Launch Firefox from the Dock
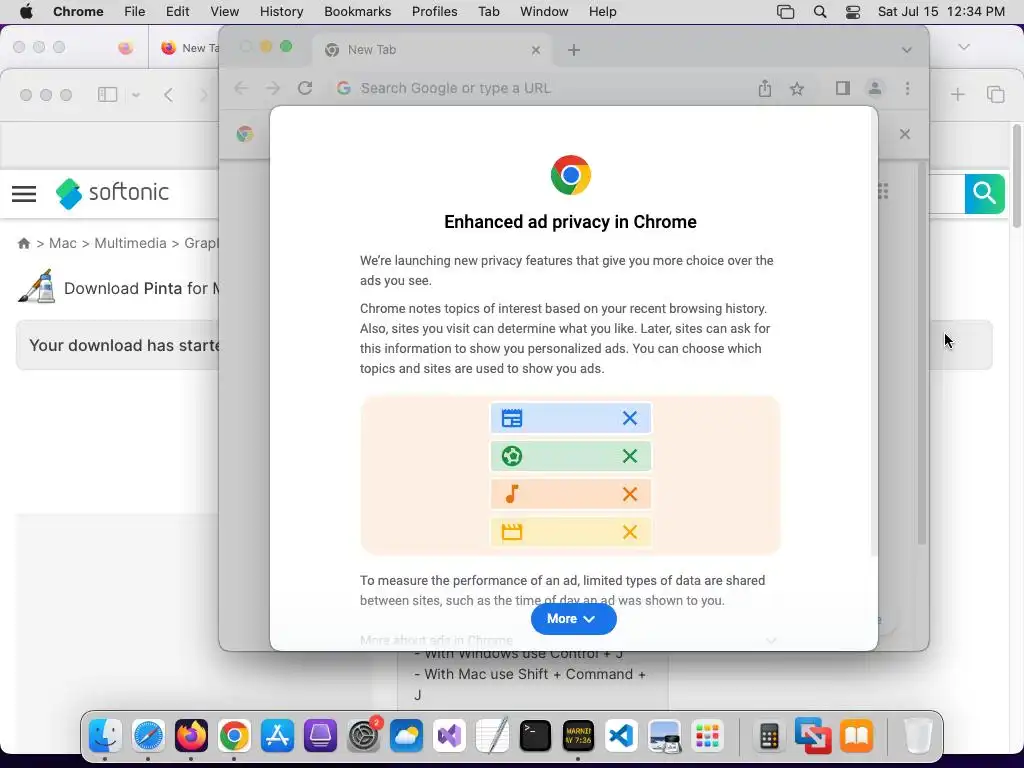 191,736
